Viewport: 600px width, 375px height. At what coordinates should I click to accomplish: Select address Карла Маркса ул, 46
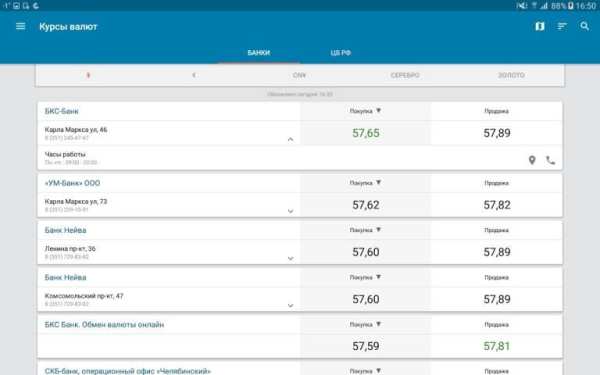pyautogui.click(x=76, y=129)
